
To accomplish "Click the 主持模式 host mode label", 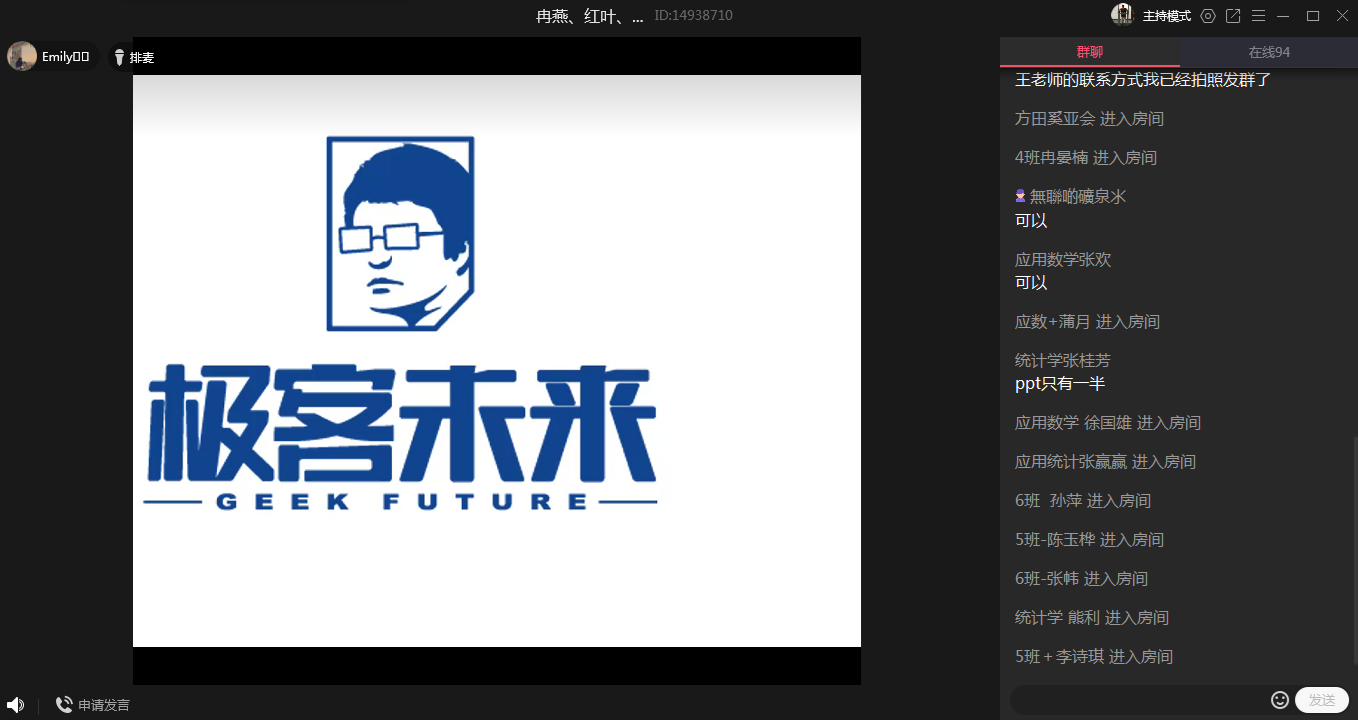I will [x=1166, y=16].
